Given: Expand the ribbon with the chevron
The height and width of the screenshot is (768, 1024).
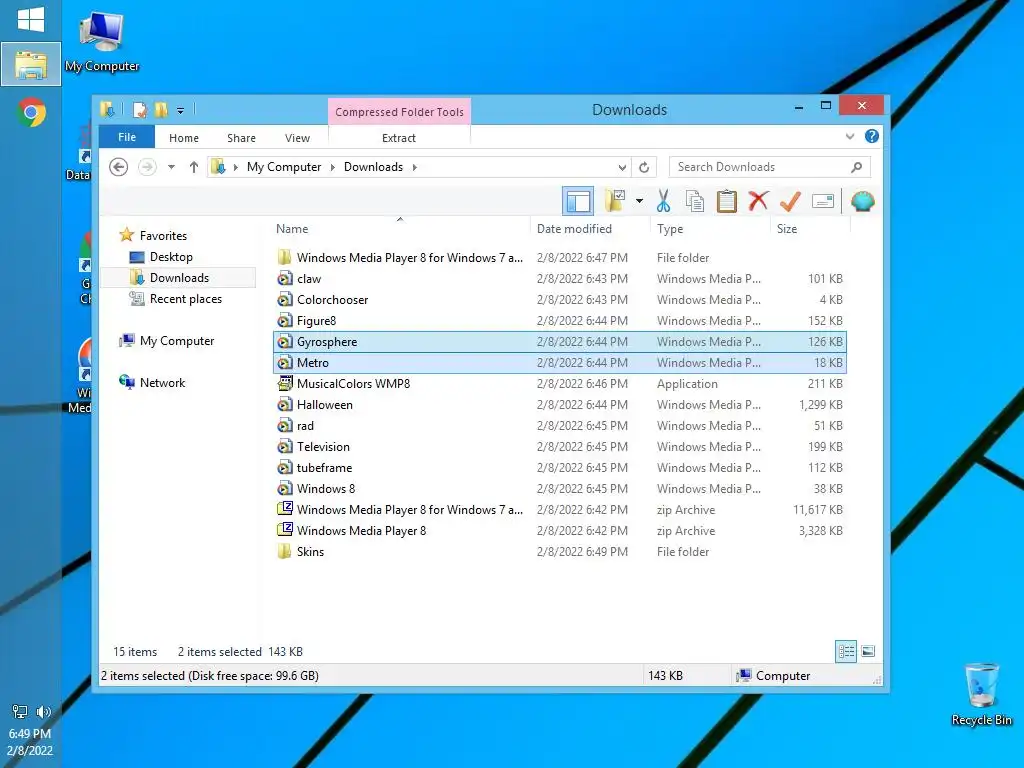Looking at the screenshot, I should [850, 136].
